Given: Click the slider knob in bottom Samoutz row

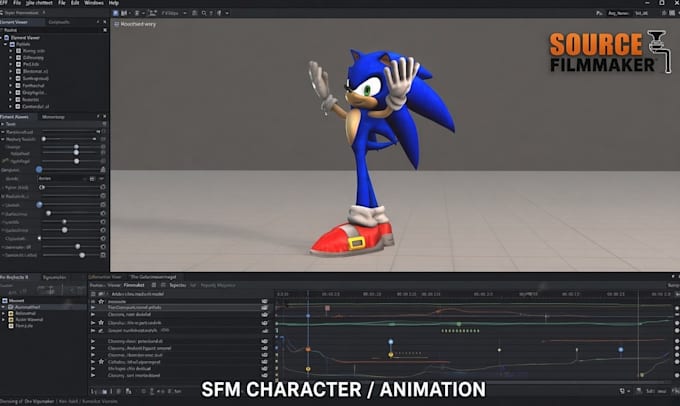Looking at the screenshot, I should click(x=82, y=255).
